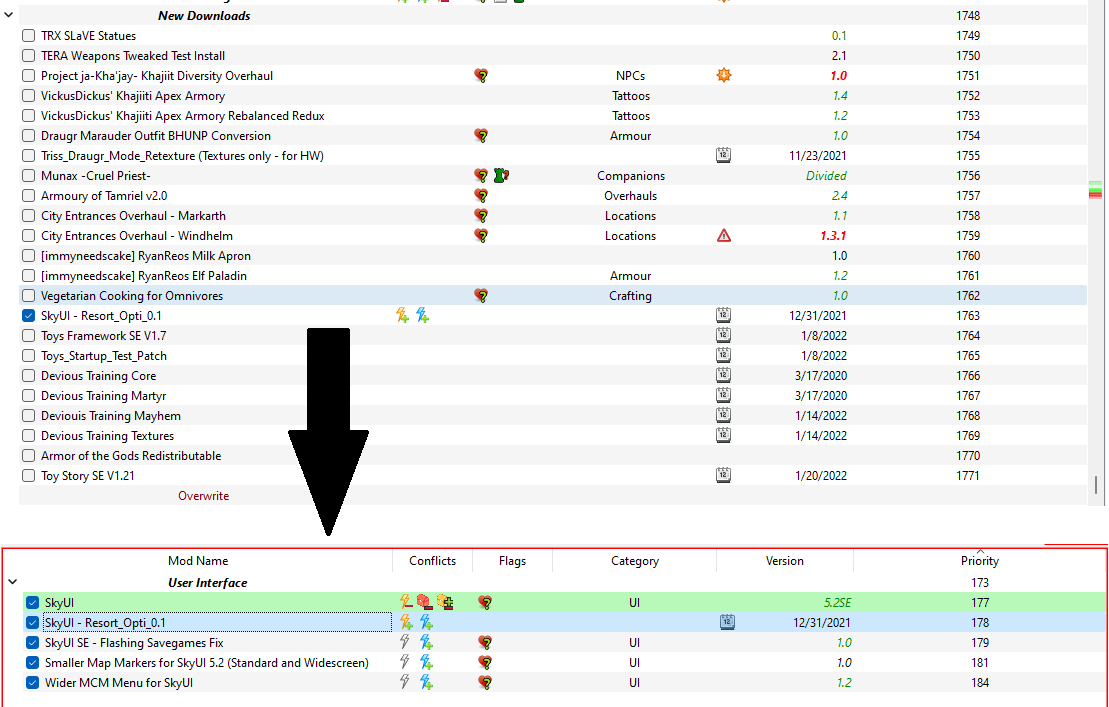The image size is (1109, 707).
Task: Click the 5.2SE version text on SkyUI row
Action: pyautogui.click(x=837, y=602)
